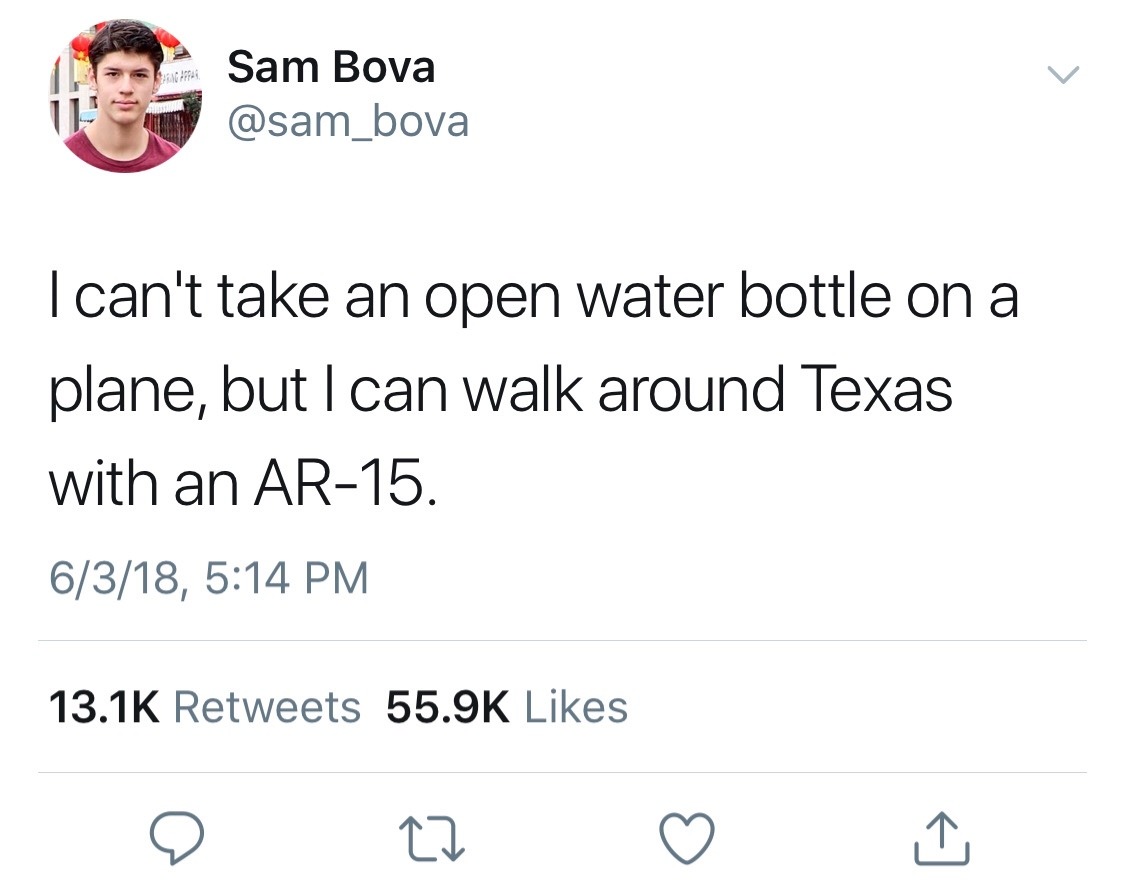1125x892 pixels.
Task: Like the tweet with the heart icon
Action: (687, 837)
